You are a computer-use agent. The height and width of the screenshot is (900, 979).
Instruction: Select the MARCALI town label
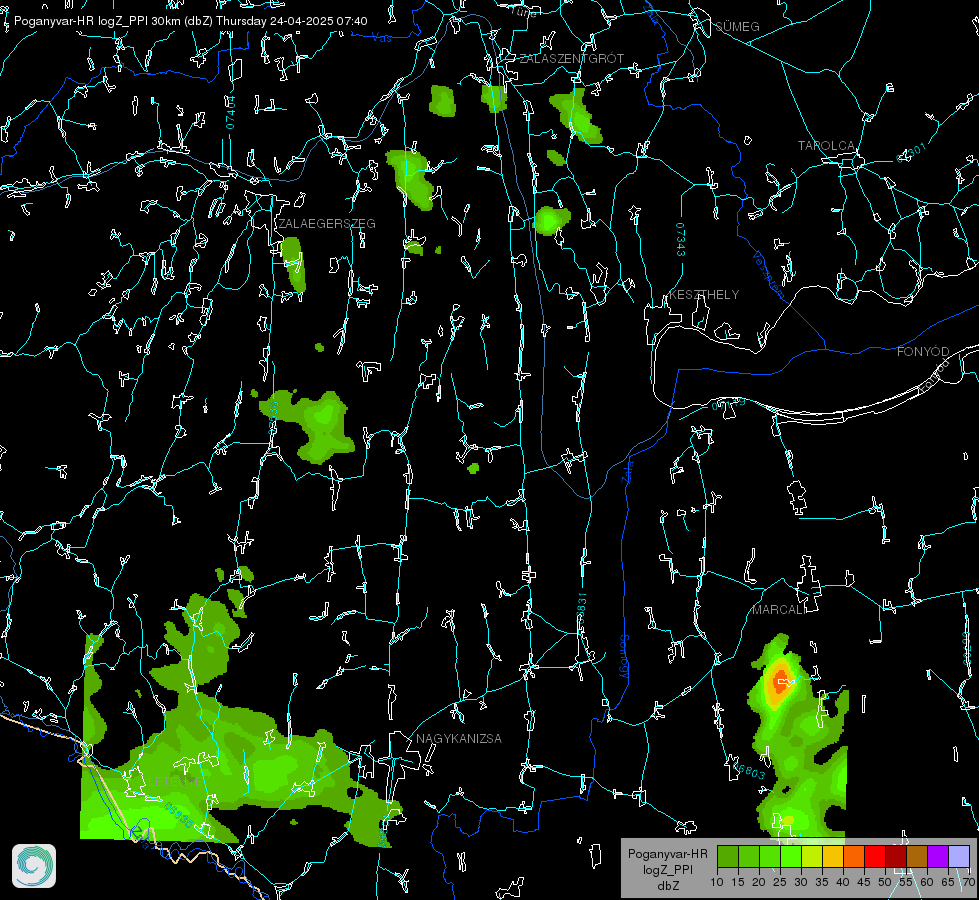[x=779, y=610]
